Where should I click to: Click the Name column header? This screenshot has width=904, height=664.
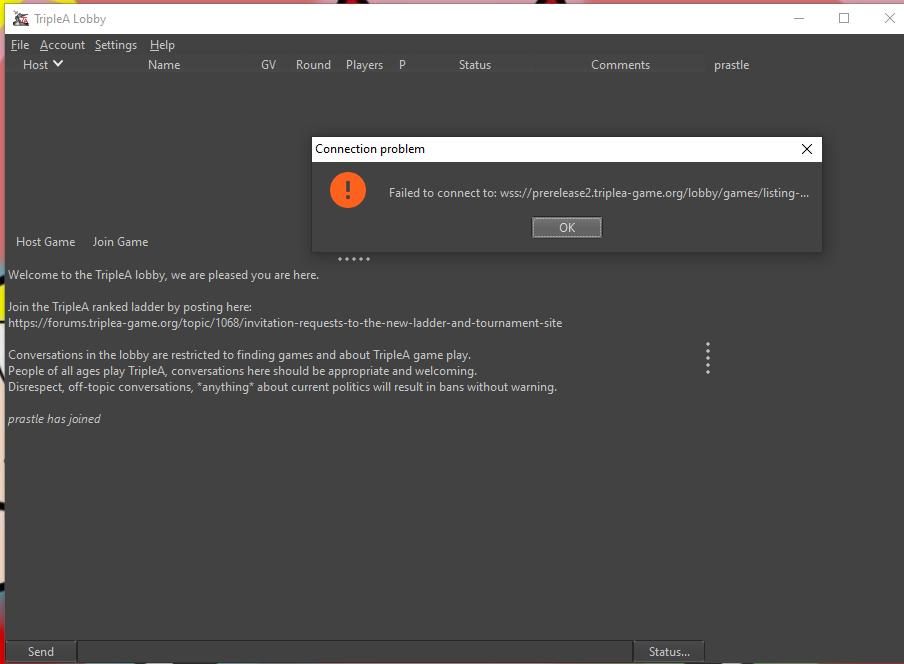[164, 65]
